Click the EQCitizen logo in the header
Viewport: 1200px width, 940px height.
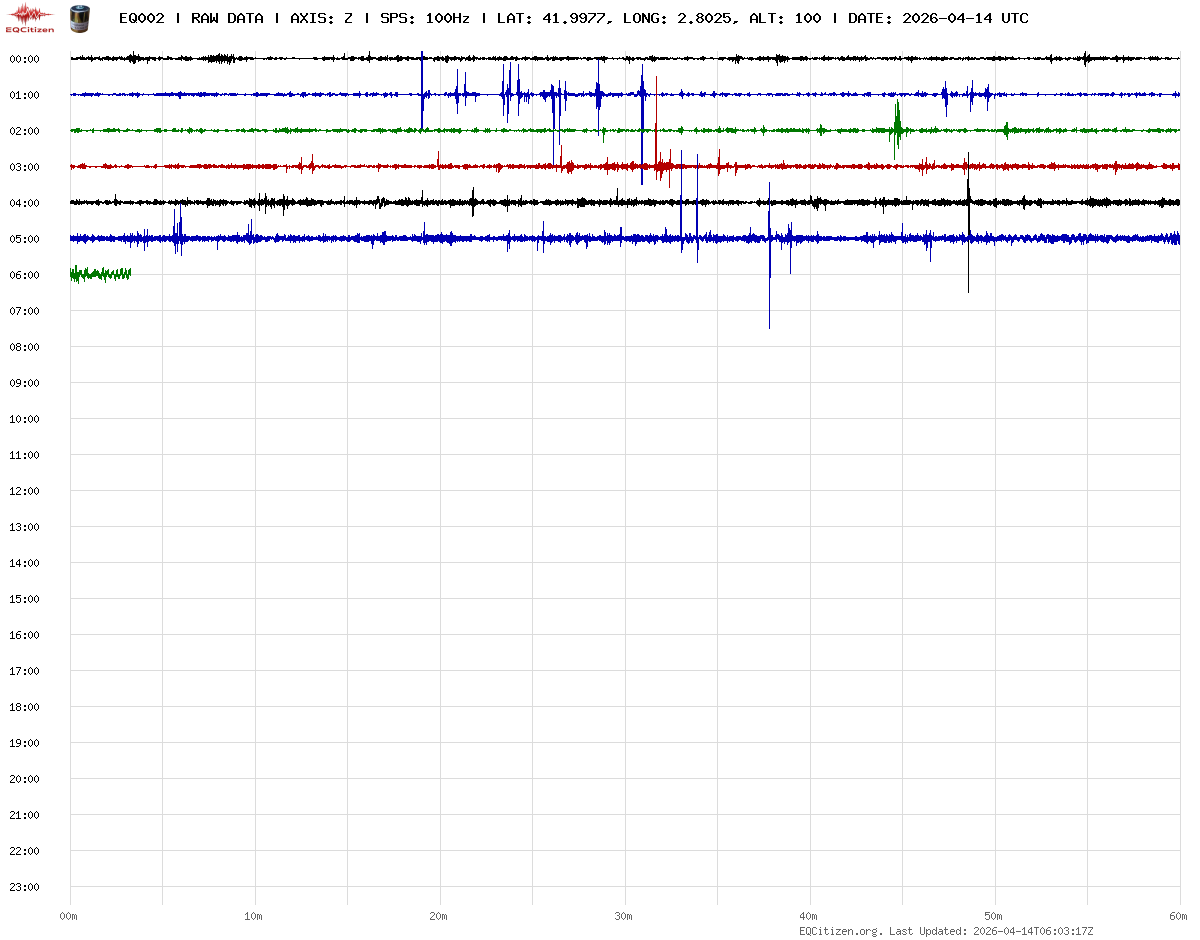tap(30, 17)
